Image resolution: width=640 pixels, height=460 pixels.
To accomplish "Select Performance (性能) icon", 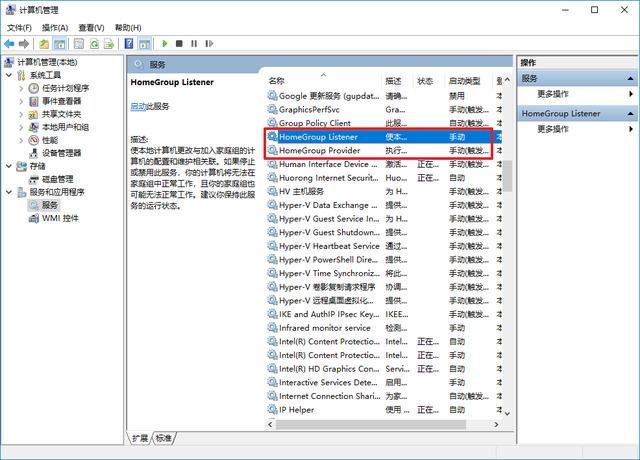I will pos(33,140).
